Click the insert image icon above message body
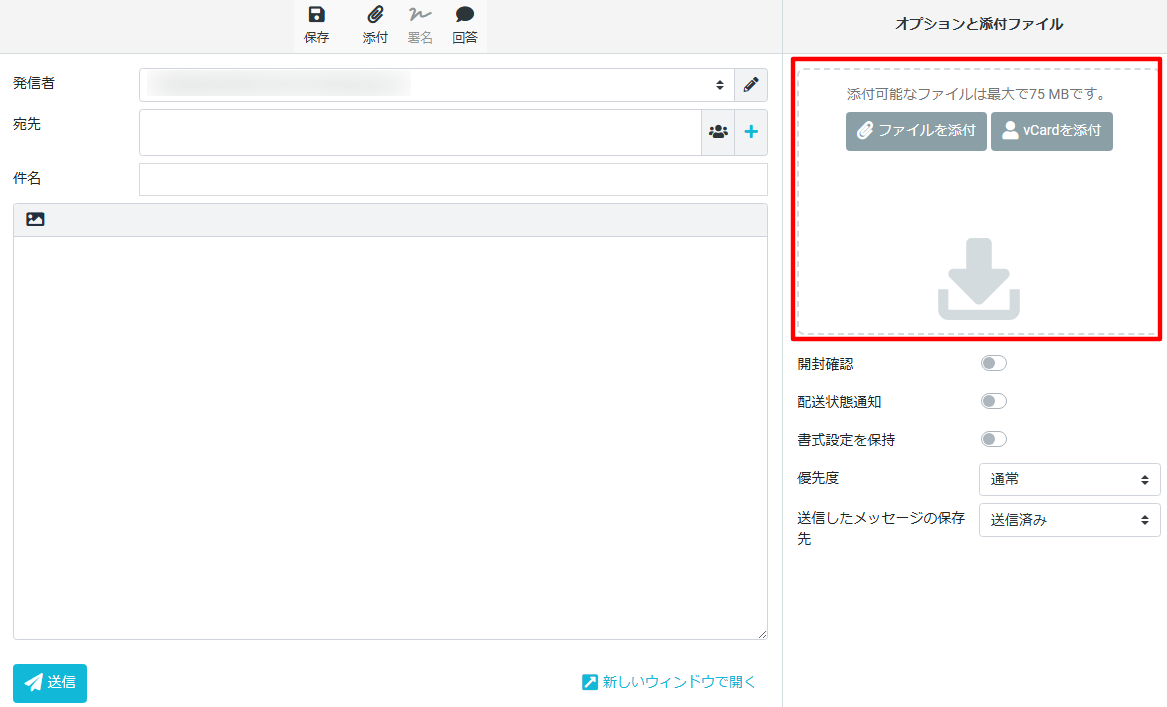Viewport: 1167px width, 707px height. click(35, 220)
